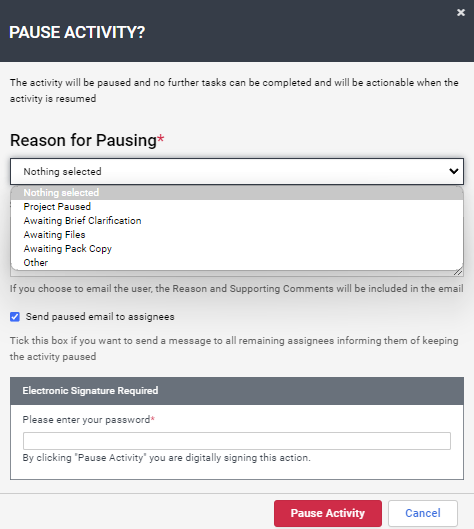Cancel the pause activity dialog
Screen dimensions: 474x529
click(423, 513)
